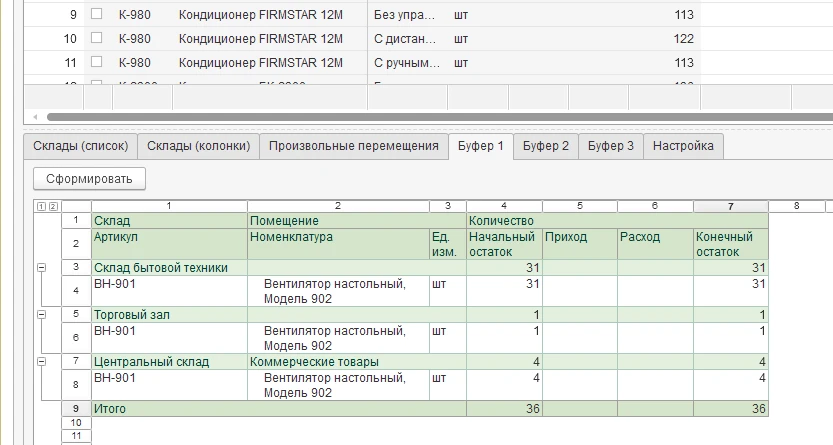Collapse the Склад бытовой техники group
833x445 pixels.
[x=41, y=268]
